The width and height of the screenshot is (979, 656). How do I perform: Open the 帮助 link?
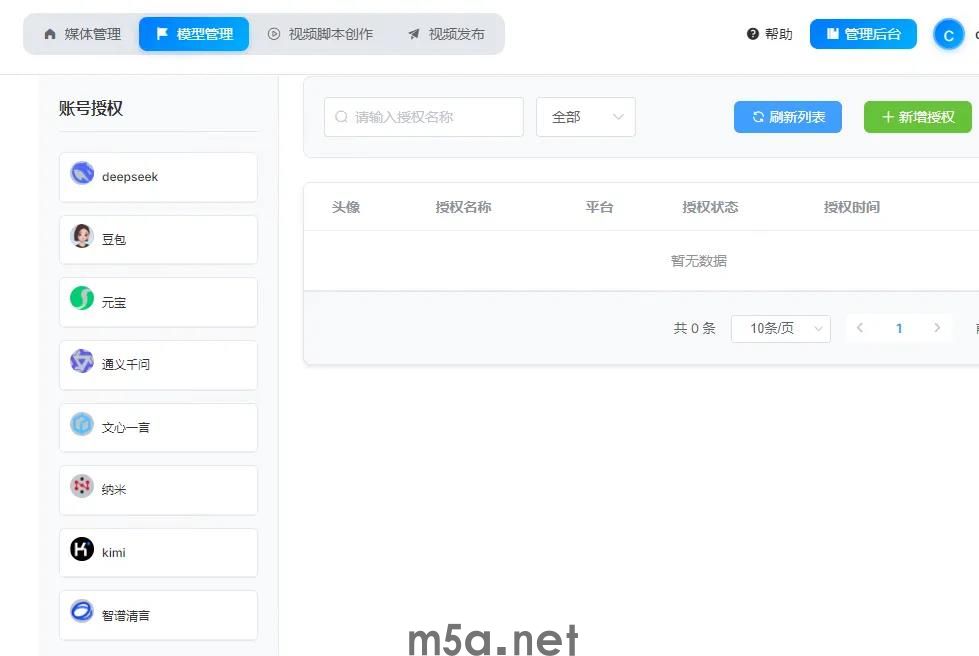779,34
